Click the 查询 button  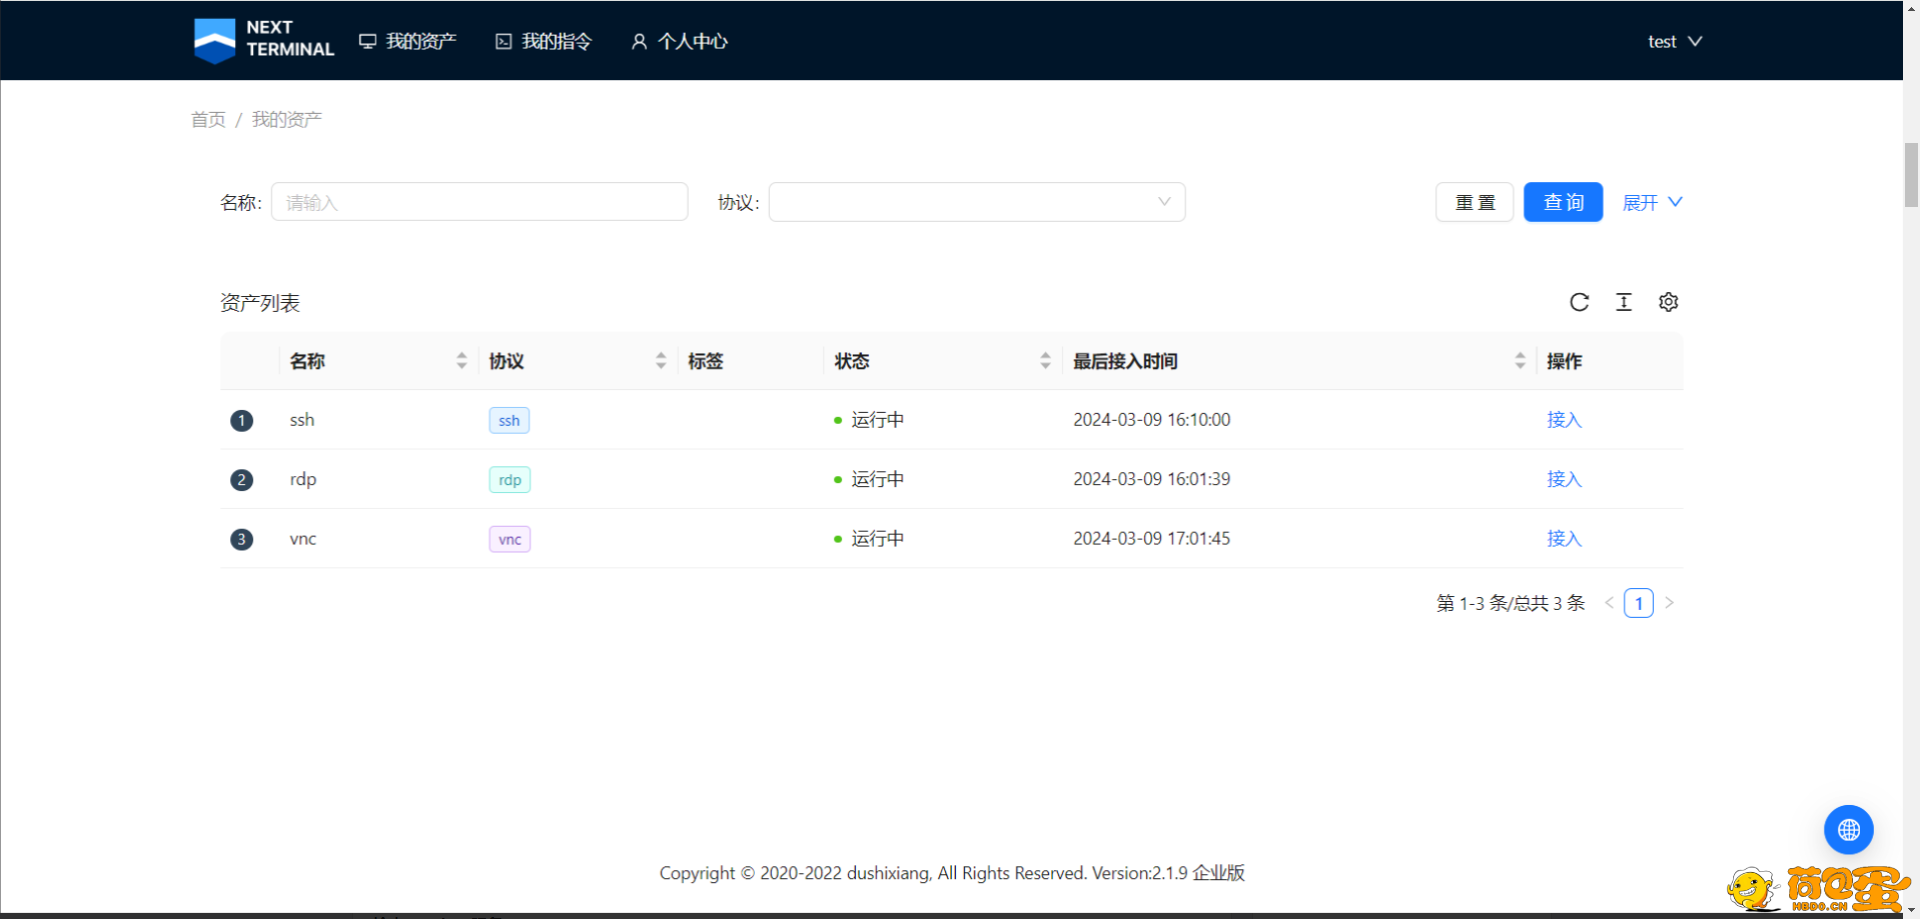pos(1563,202)
